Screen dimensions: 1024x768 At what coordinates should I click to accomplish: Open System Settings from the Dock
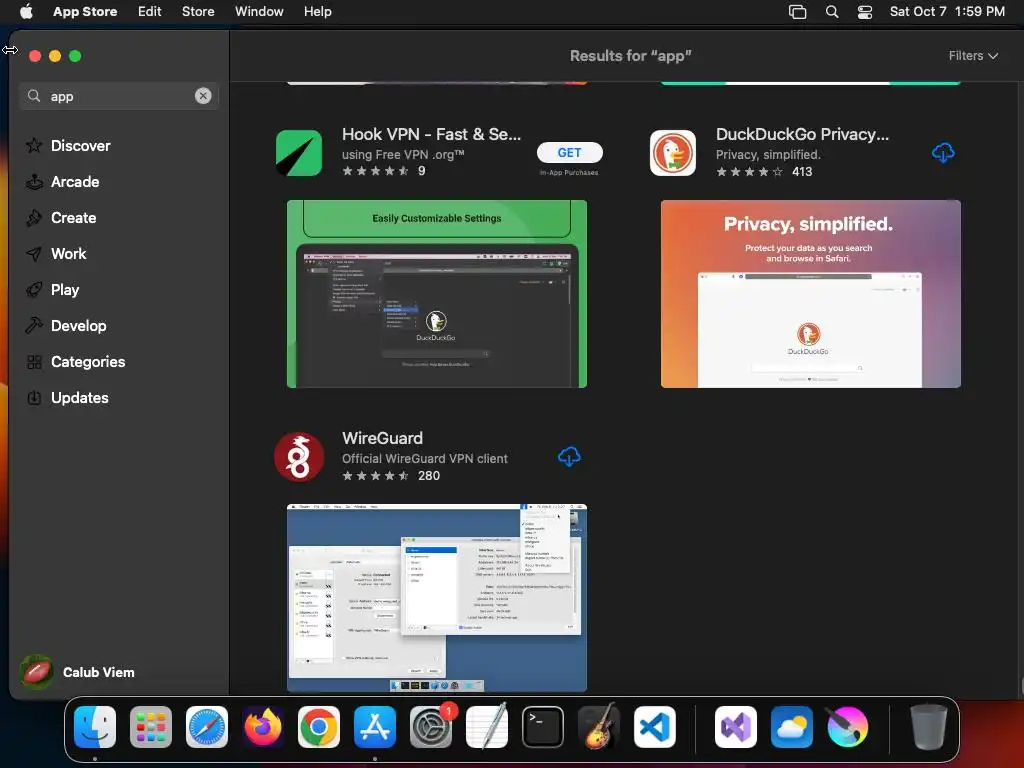point(431,727)
